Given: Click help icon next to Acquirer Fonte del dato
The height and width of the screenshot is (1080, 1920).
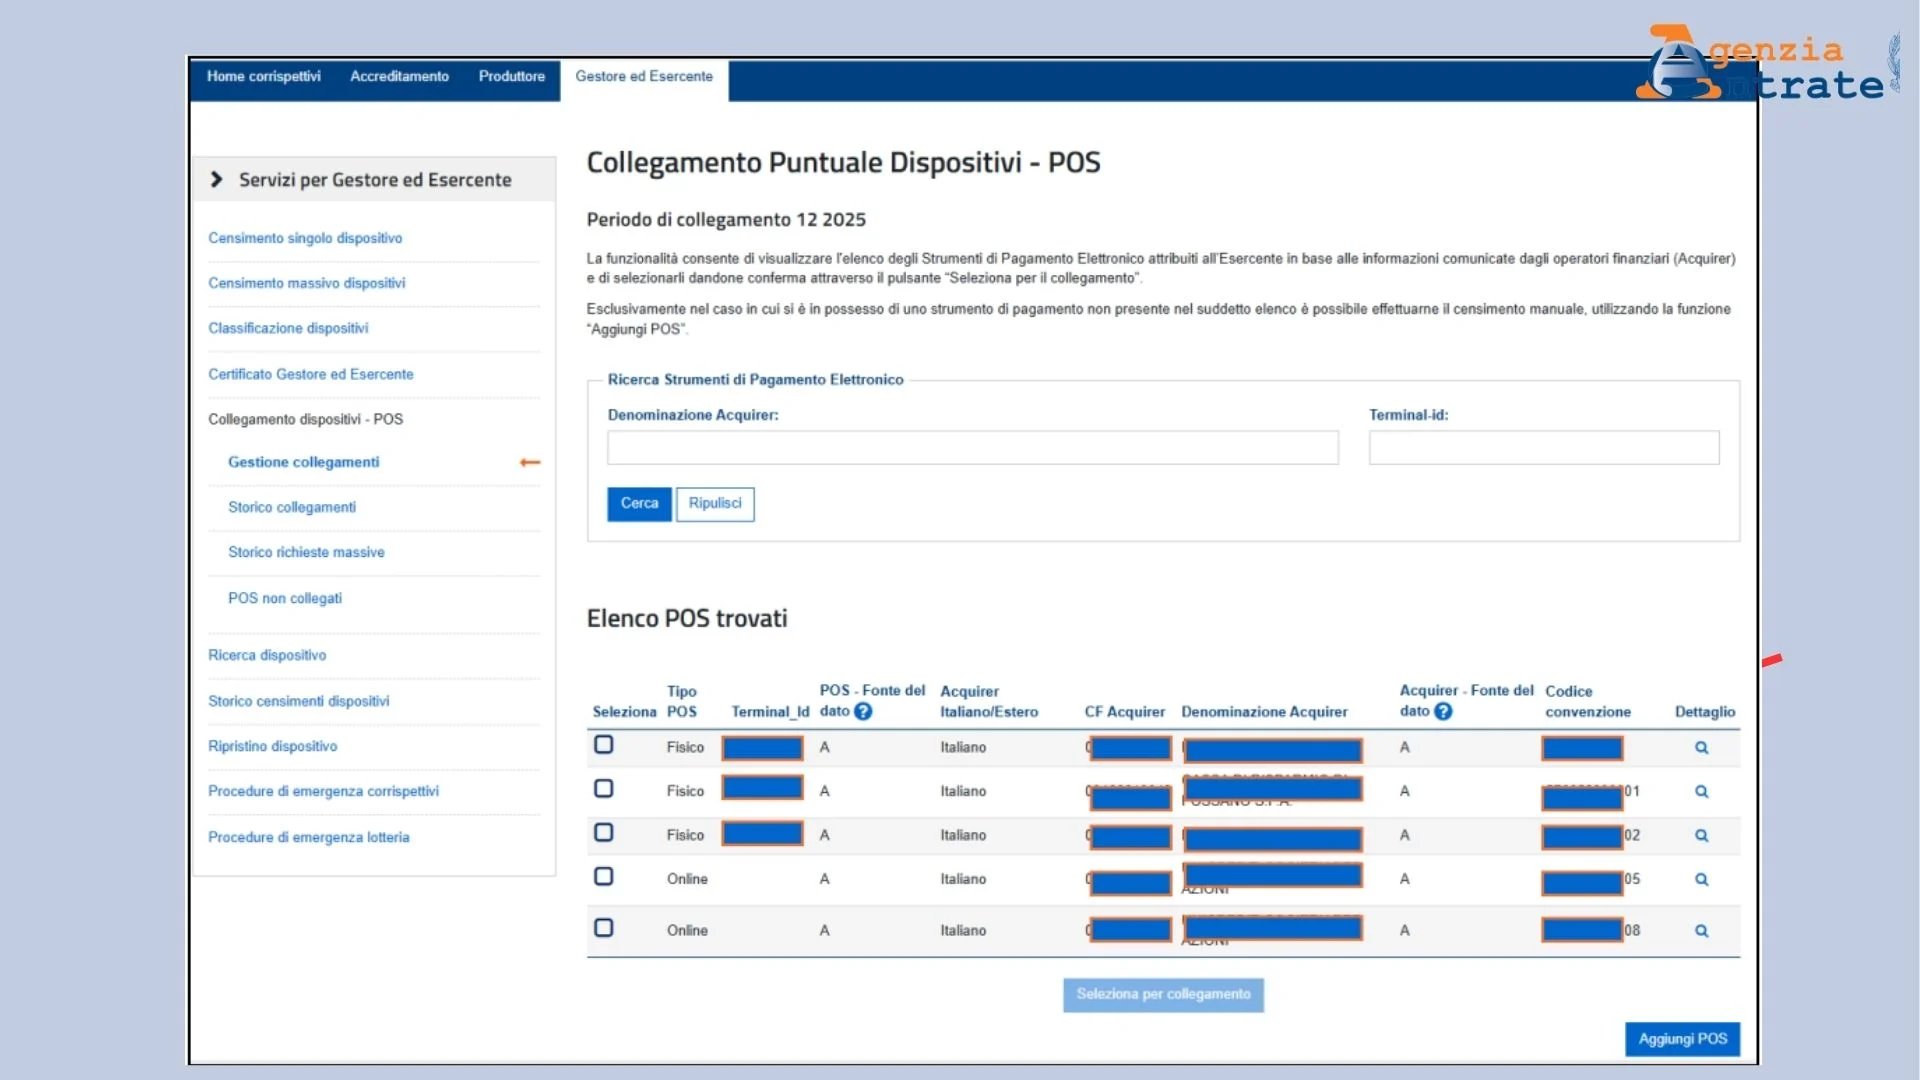Looking at the screenshot, I should coord(1443,712).
